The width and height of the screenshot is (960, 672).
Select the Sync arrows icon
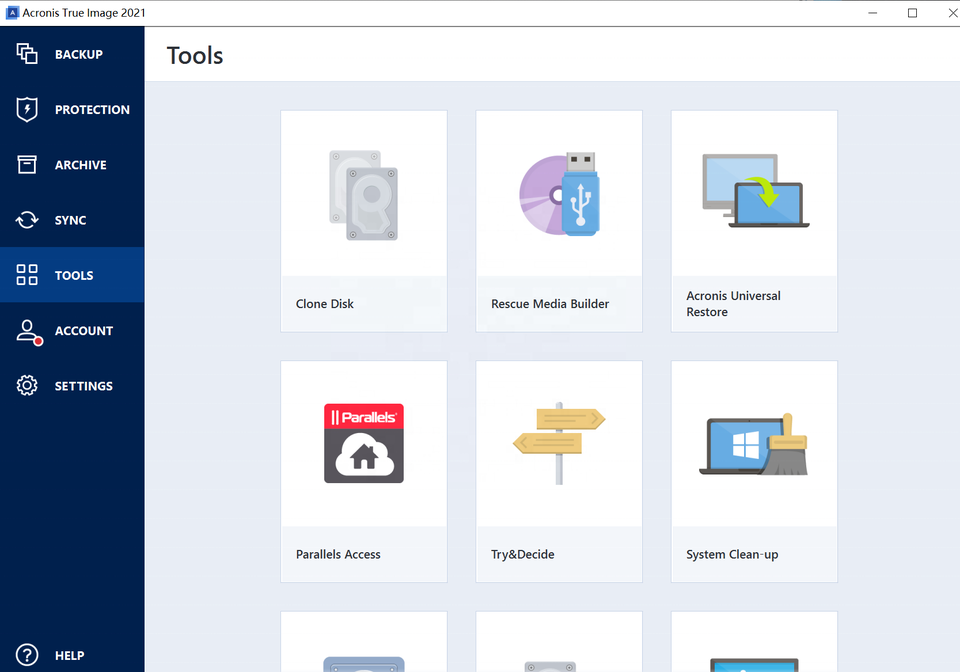[x=27, y=220]
